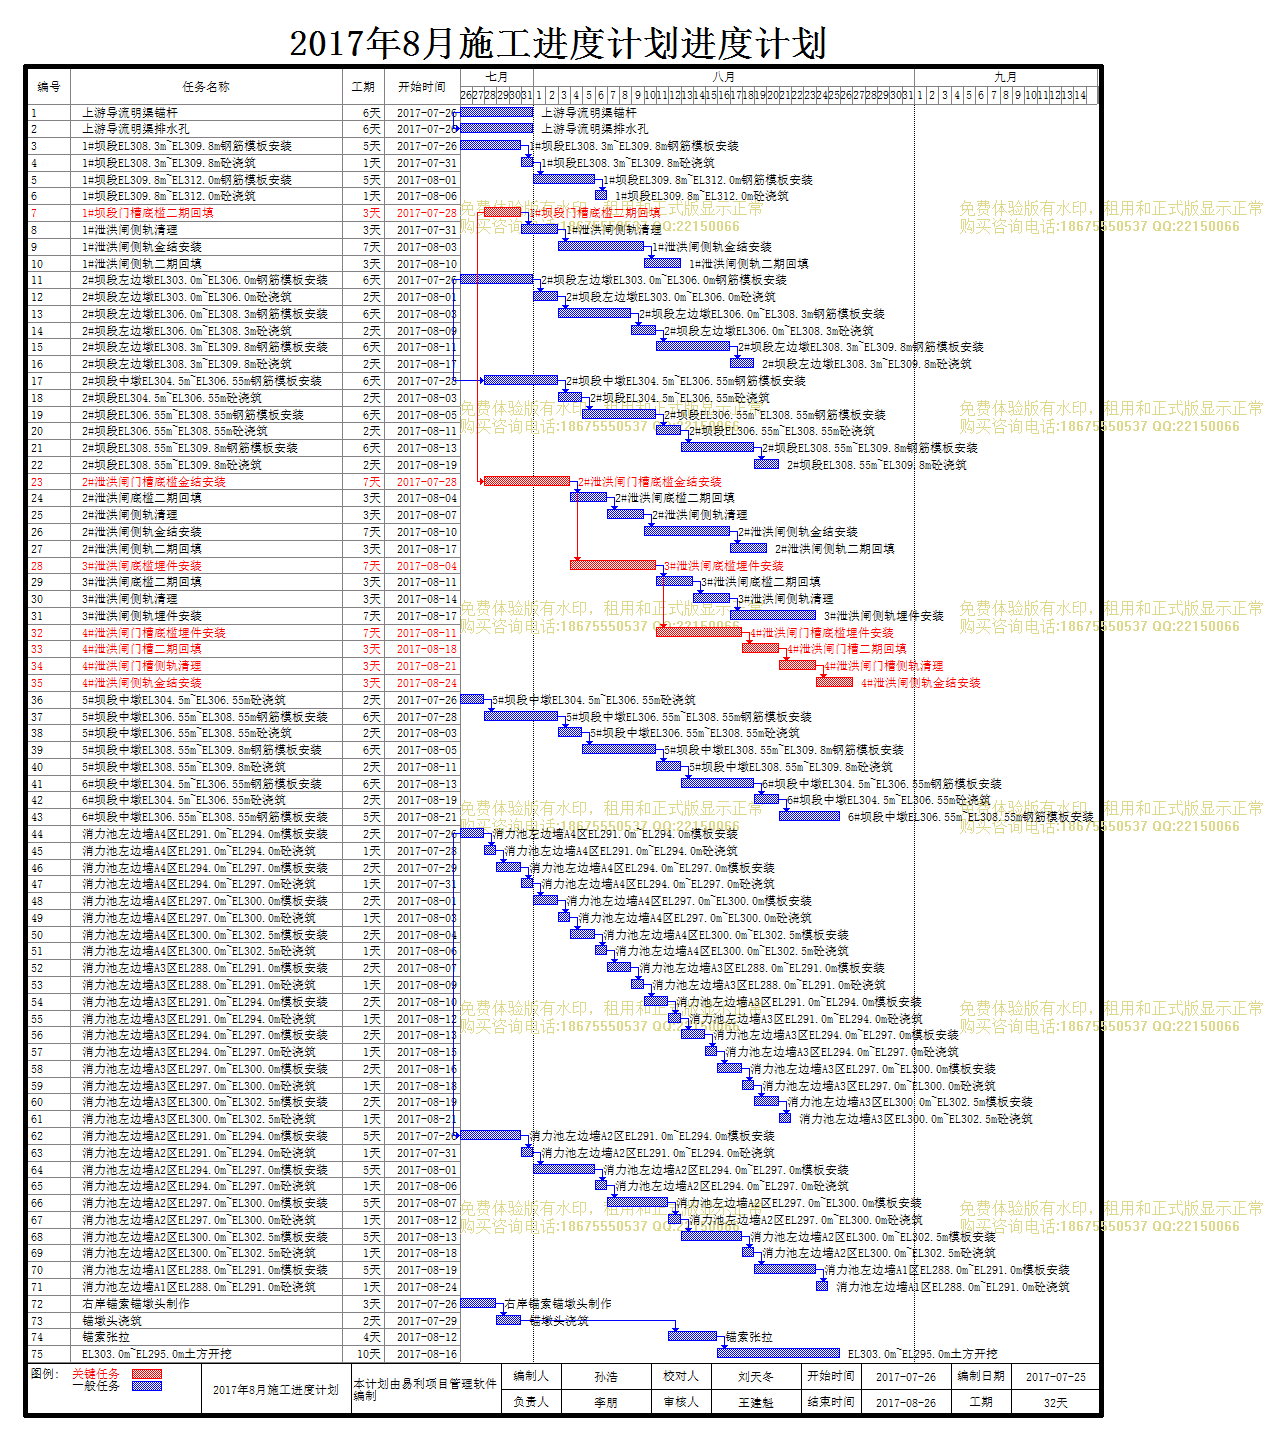Select the blue bar for 1#泄洪闸侧轨金结安装
This screenshot has width=1263, height=1439.
(601, 246)
